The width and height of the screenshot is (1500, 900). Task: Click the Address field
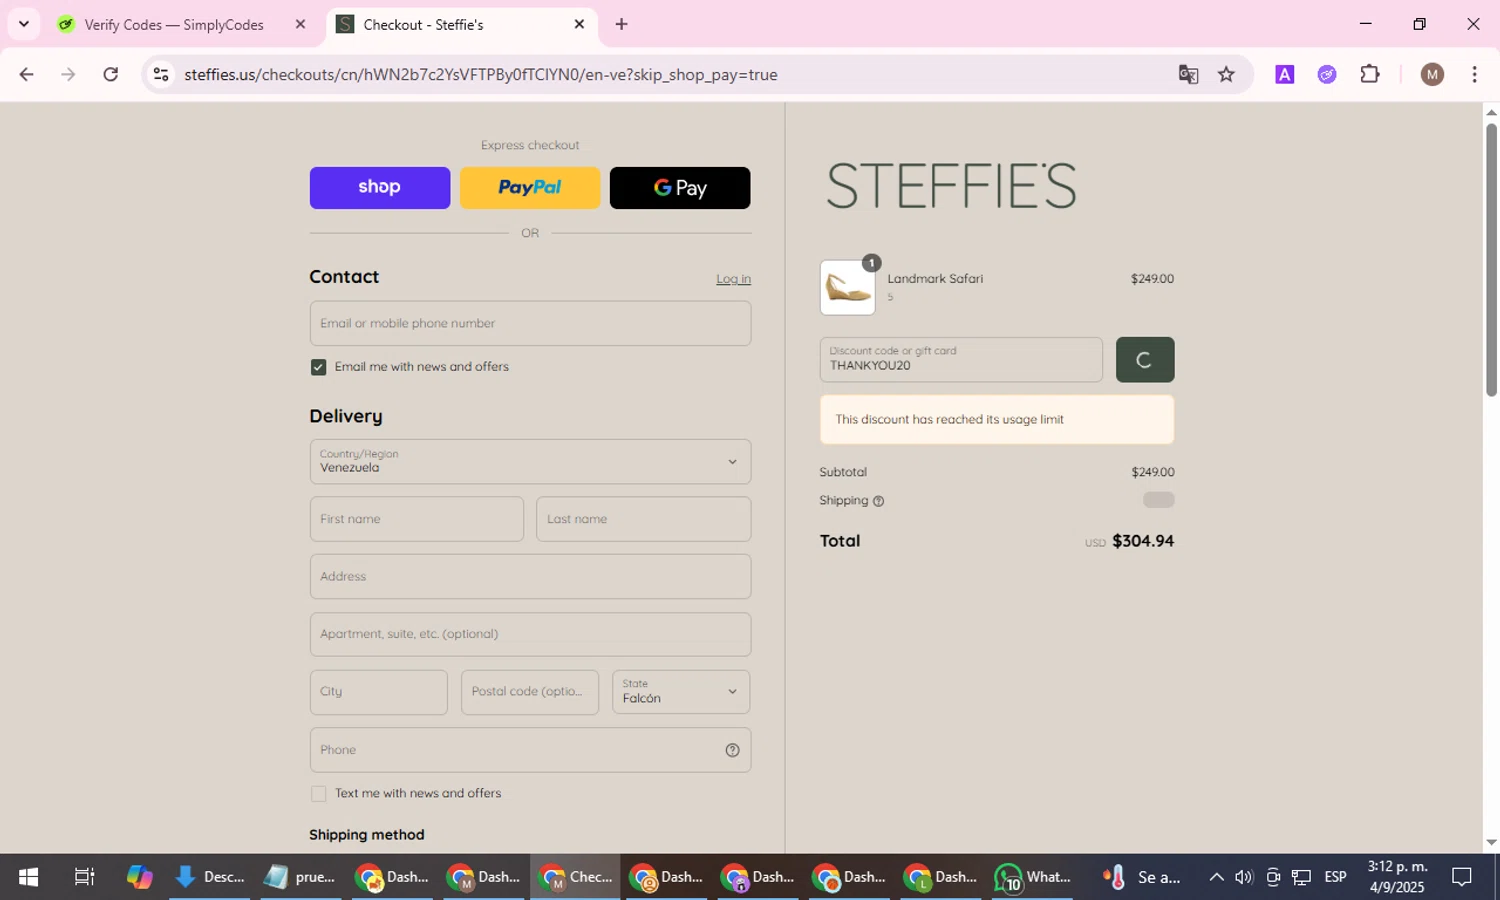(x=530, y=577)
